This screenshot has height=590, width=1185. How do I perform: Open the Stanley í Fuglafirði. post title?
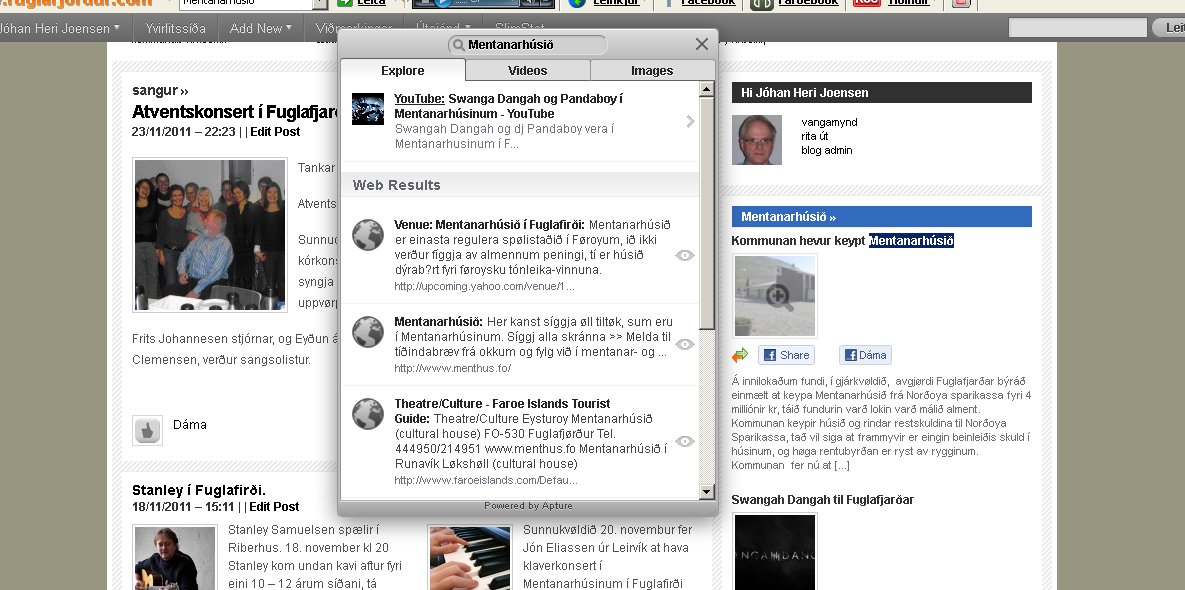[199, 490]
